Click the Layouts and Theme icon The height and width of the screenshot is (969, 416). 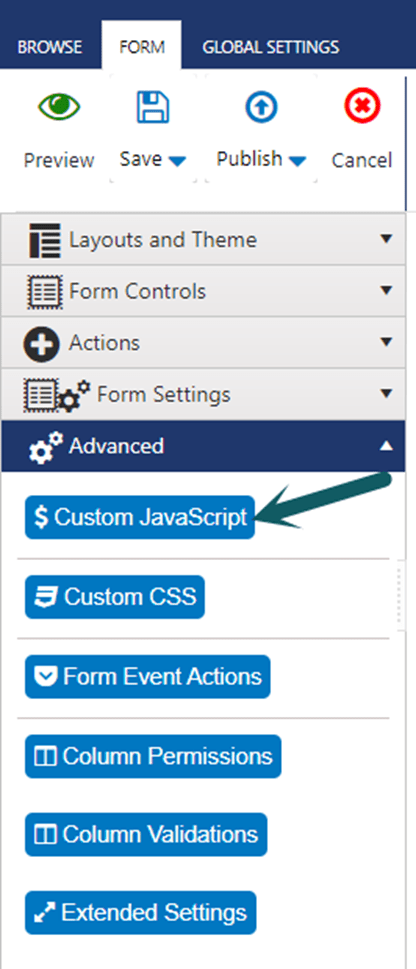point(45,240)
